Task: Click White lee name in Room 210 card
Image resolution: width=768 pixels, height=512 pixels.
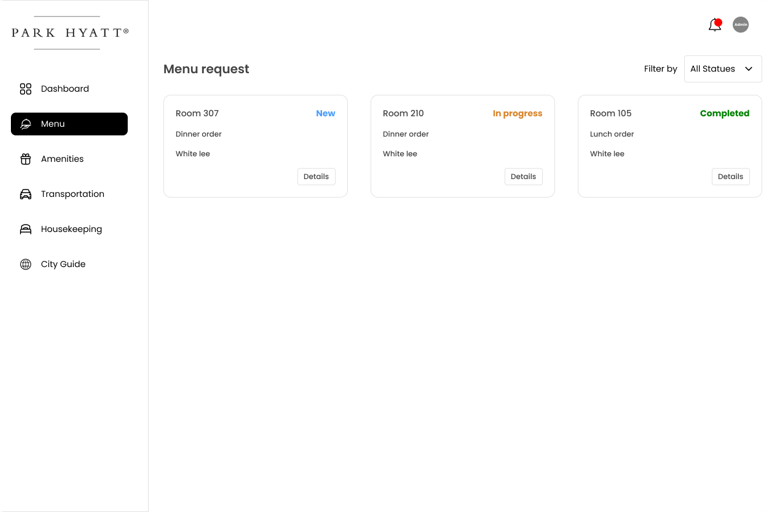Action: [x=400, y=153]
